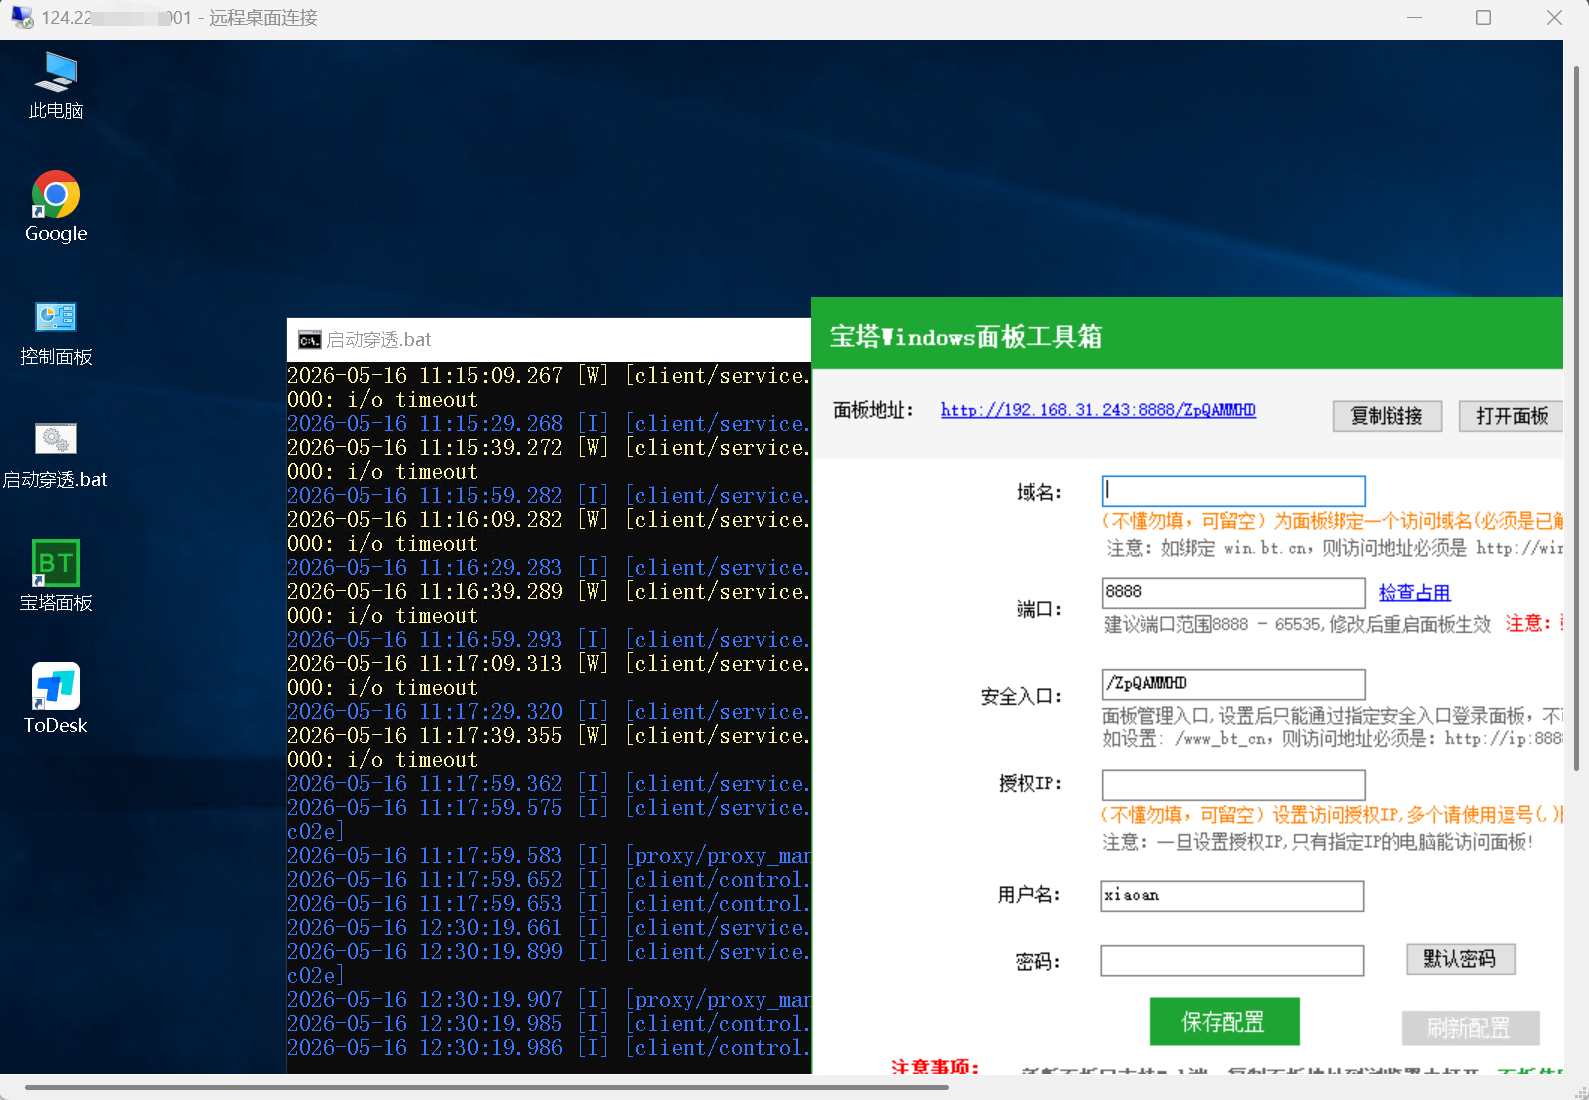The height and width of the screenshot is (1100, 1589).
Task: Click the 安全入口: label
Action: click(x=1021, y=696)
